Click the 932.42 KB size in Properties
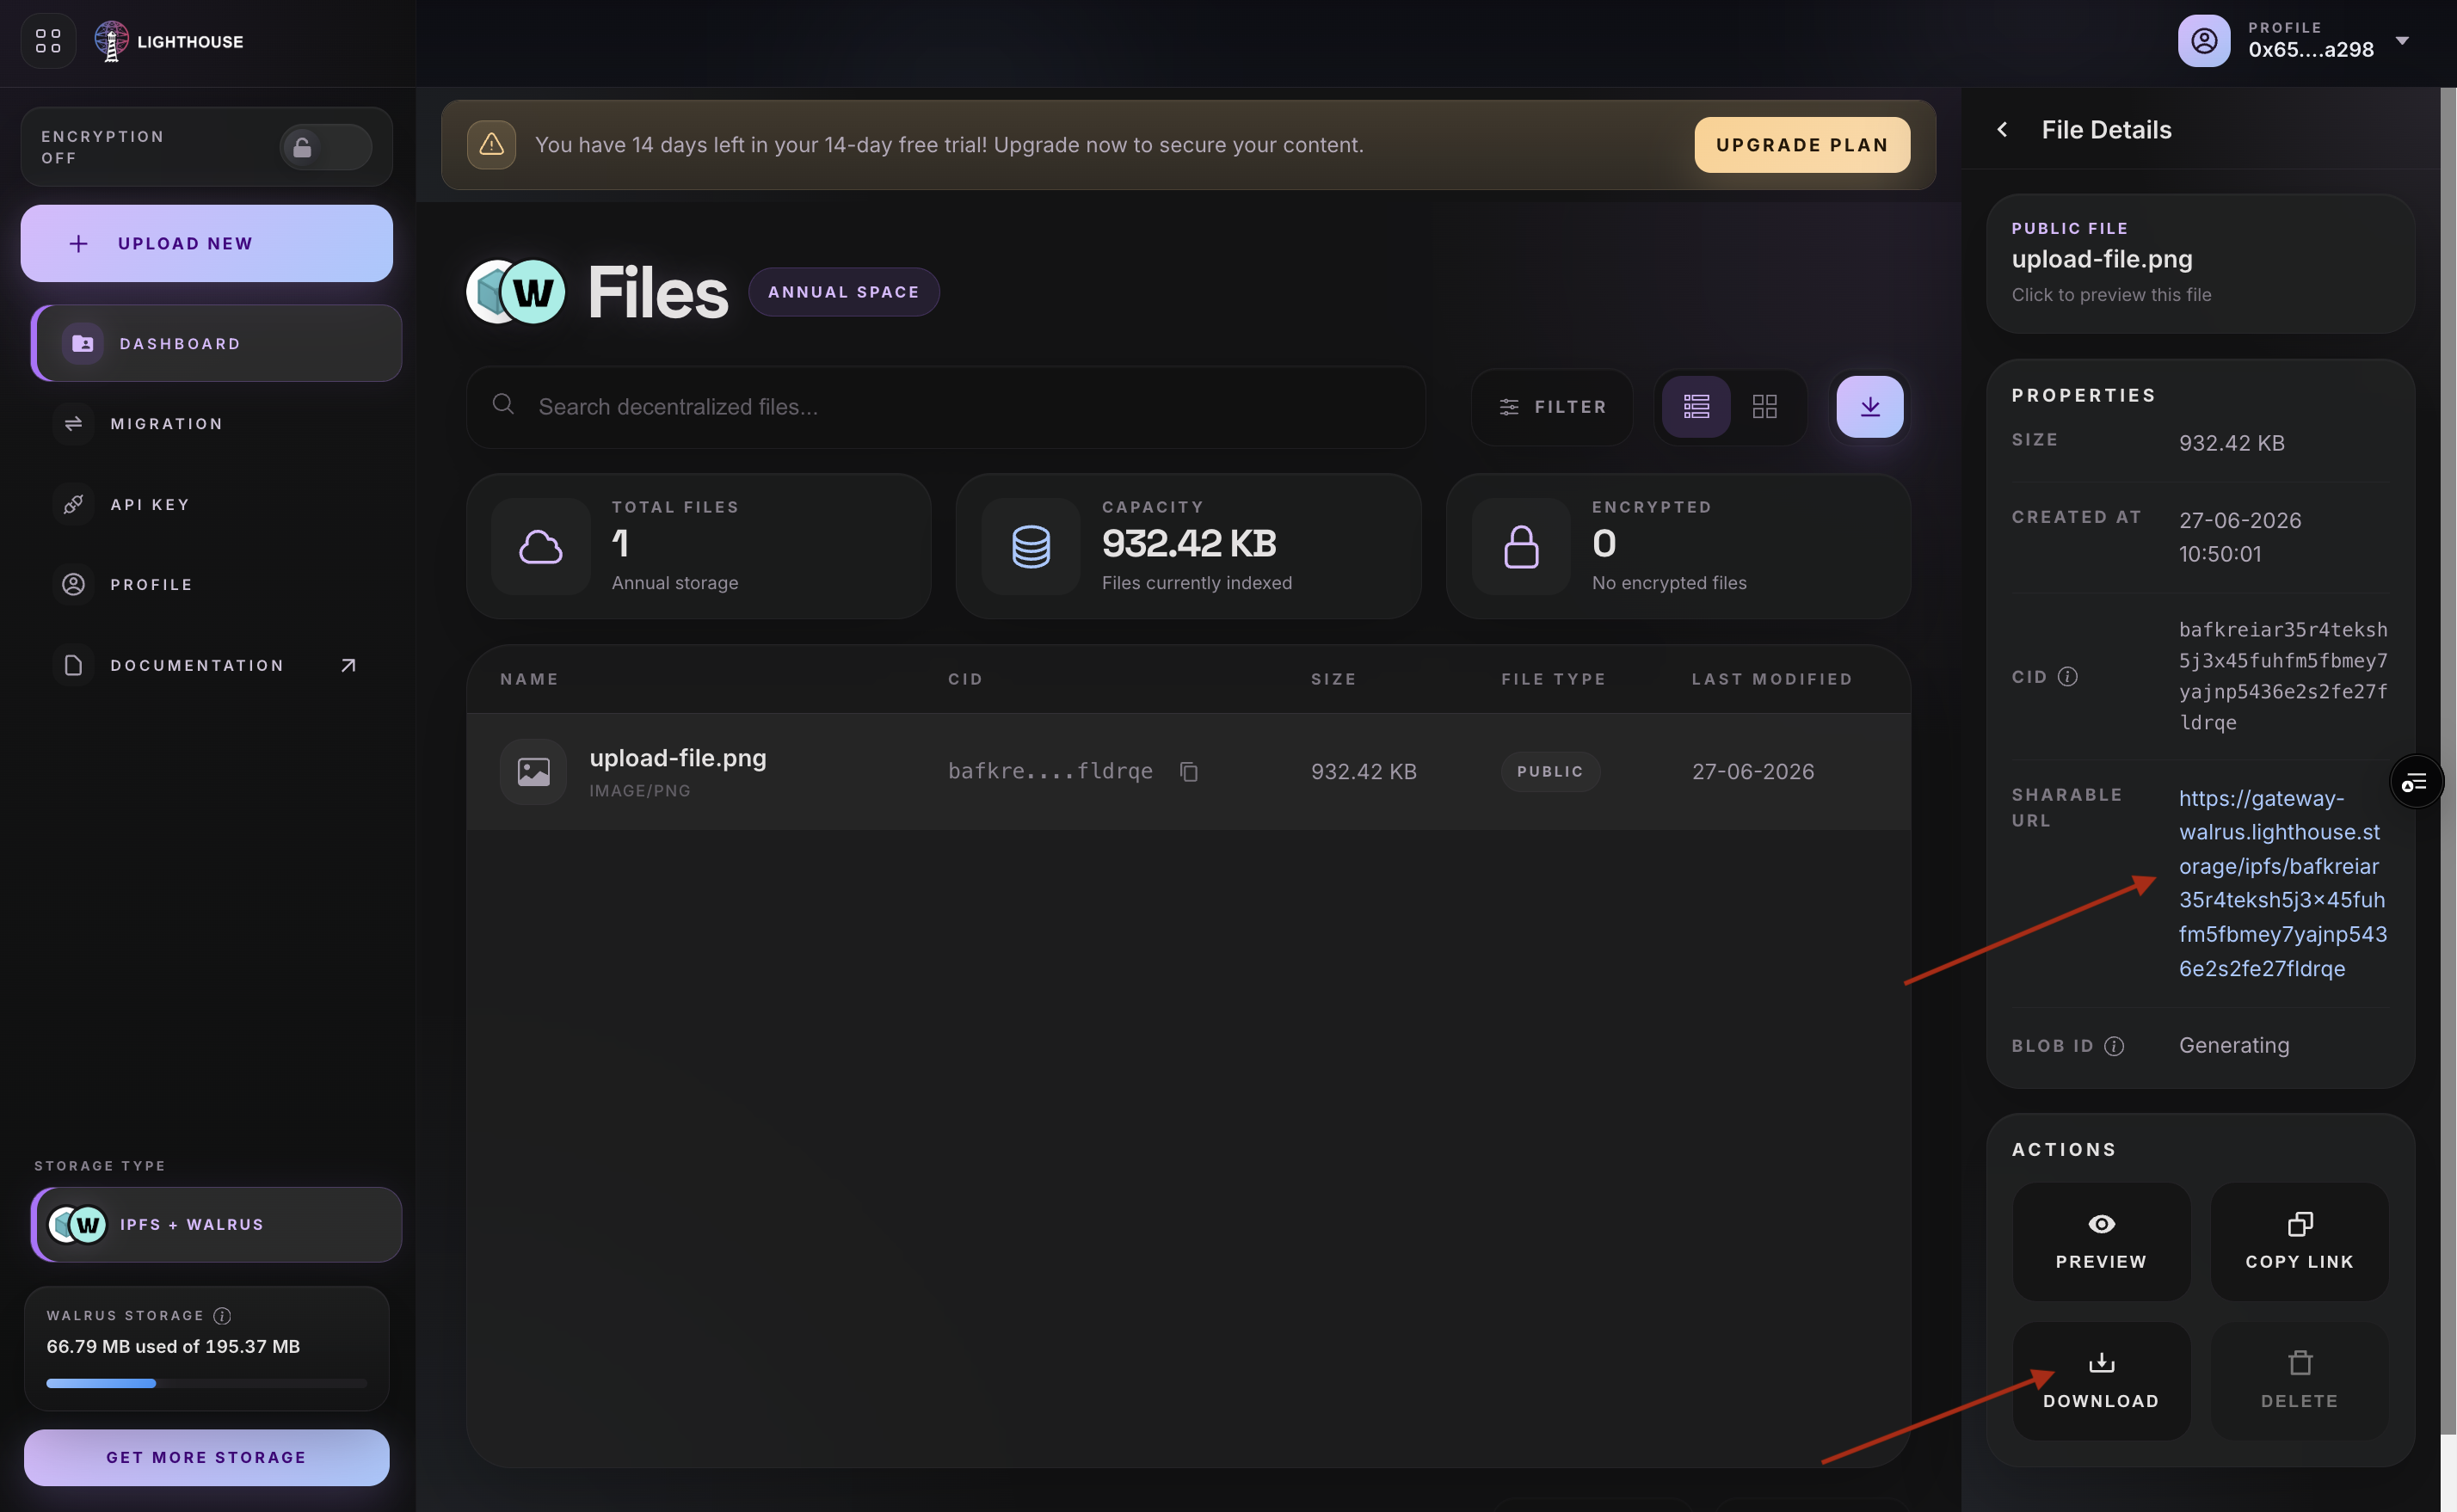This screenshot has width=2457, height=1512. tap(2232, 443)
